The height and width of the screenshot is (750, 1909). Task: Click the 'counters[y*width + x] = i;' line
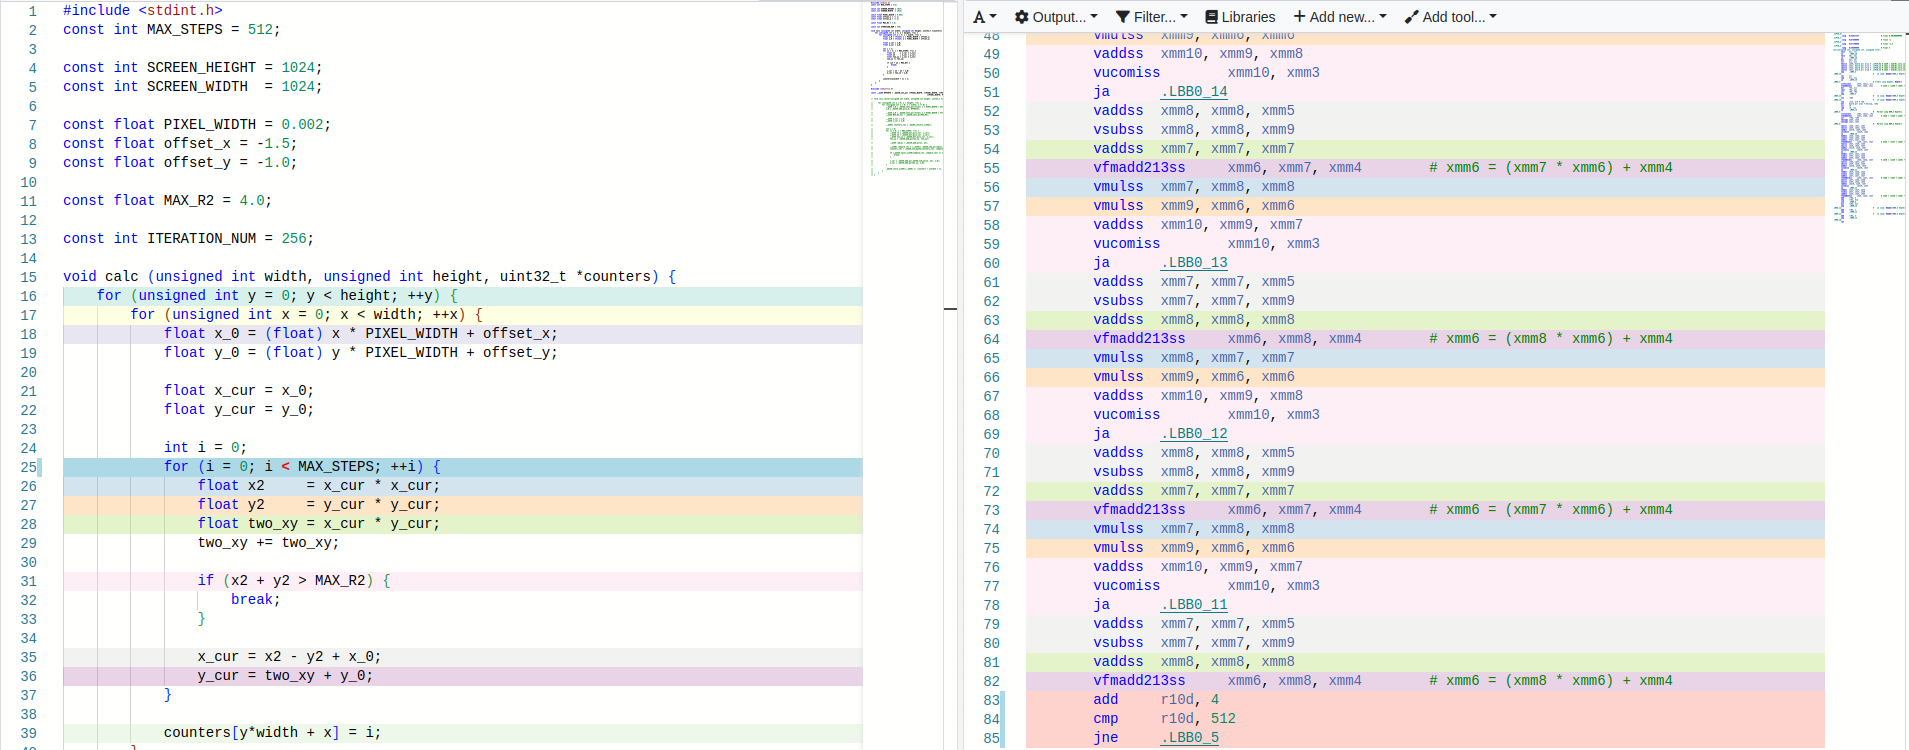click(273, 732)
